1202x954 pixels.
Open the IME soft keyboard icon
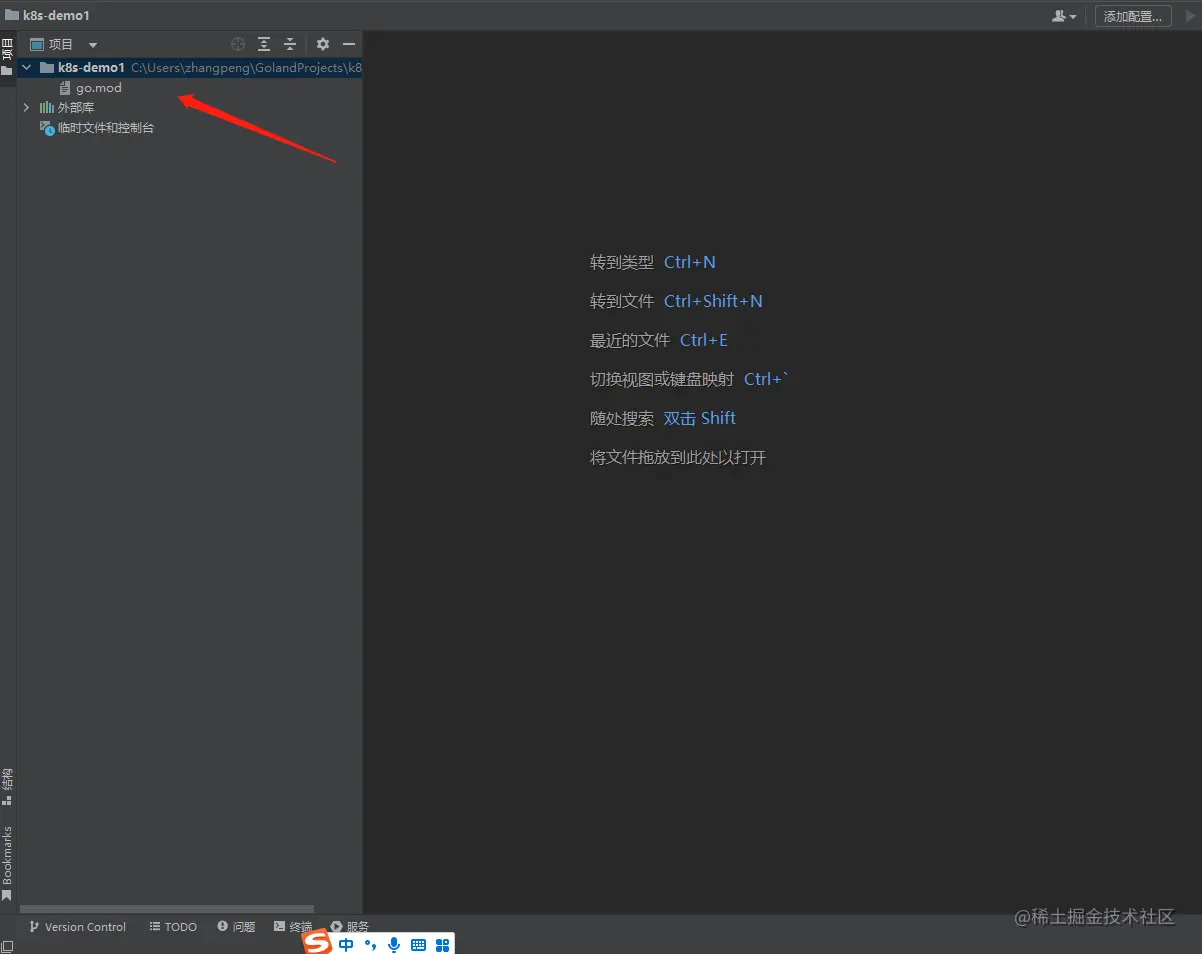coord(418,945)
